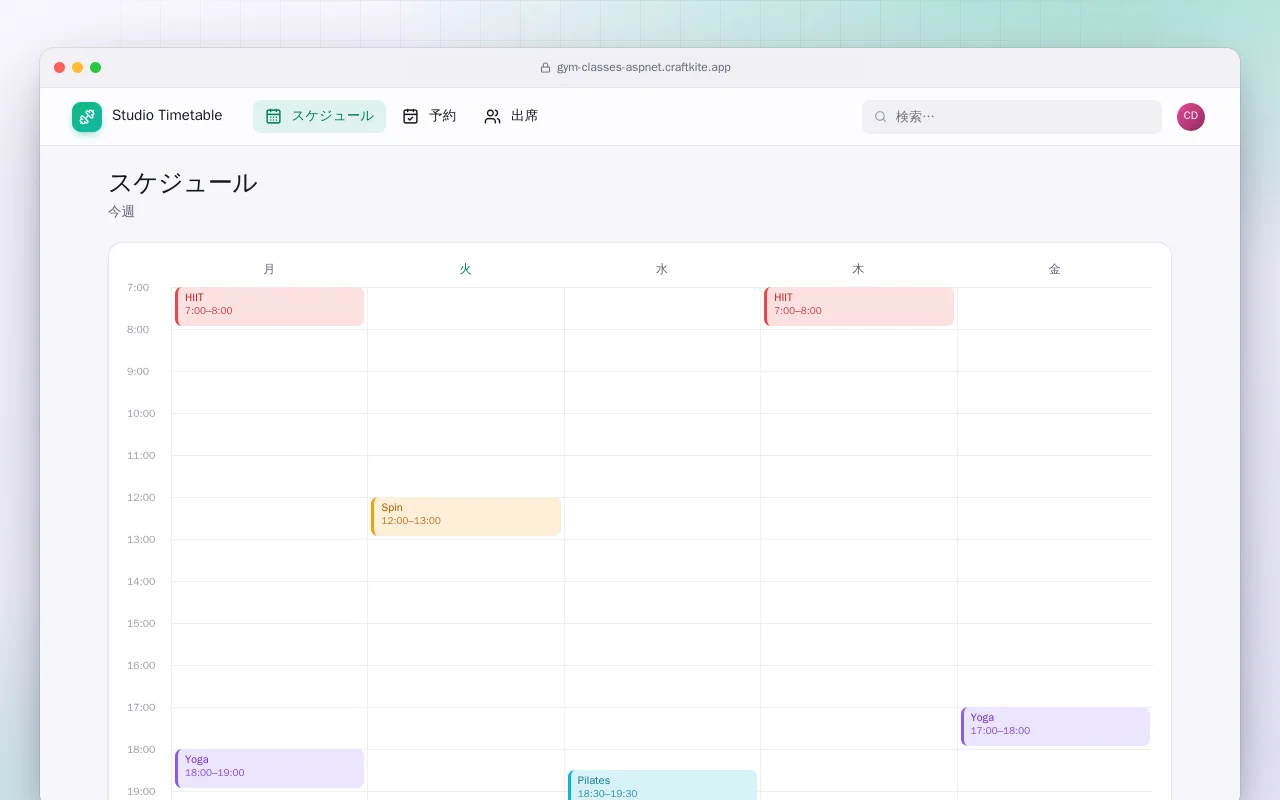Click the 金 day column header

coord(1055,269)
